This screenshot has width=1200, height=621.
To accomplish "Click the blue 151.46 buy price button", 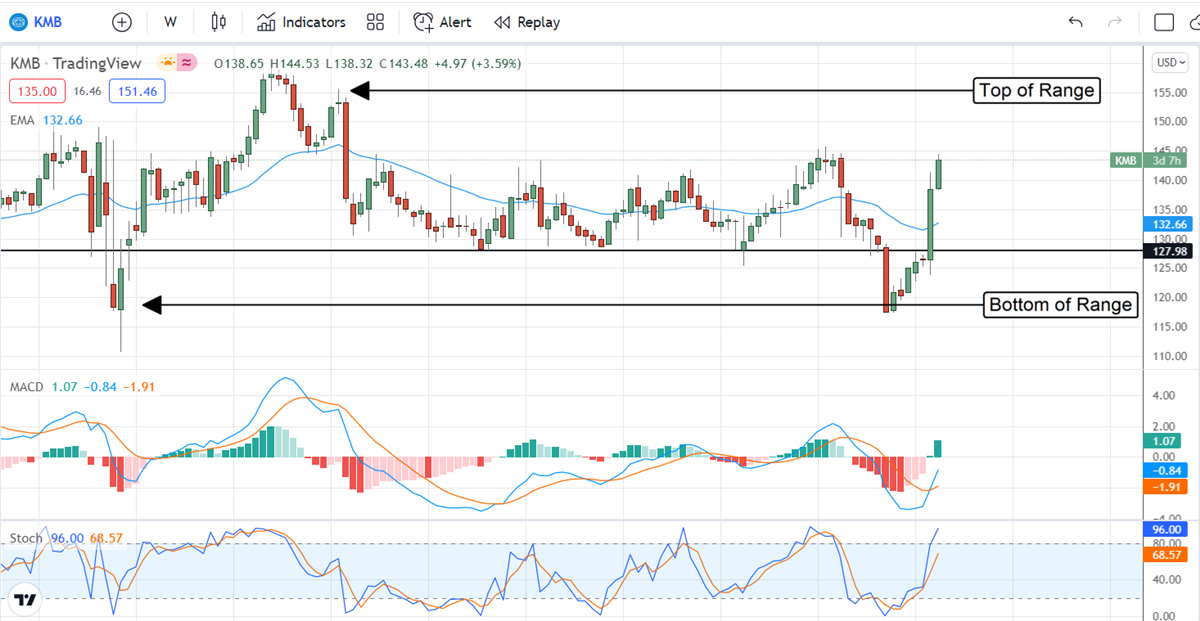I will [x=137, y=91].
